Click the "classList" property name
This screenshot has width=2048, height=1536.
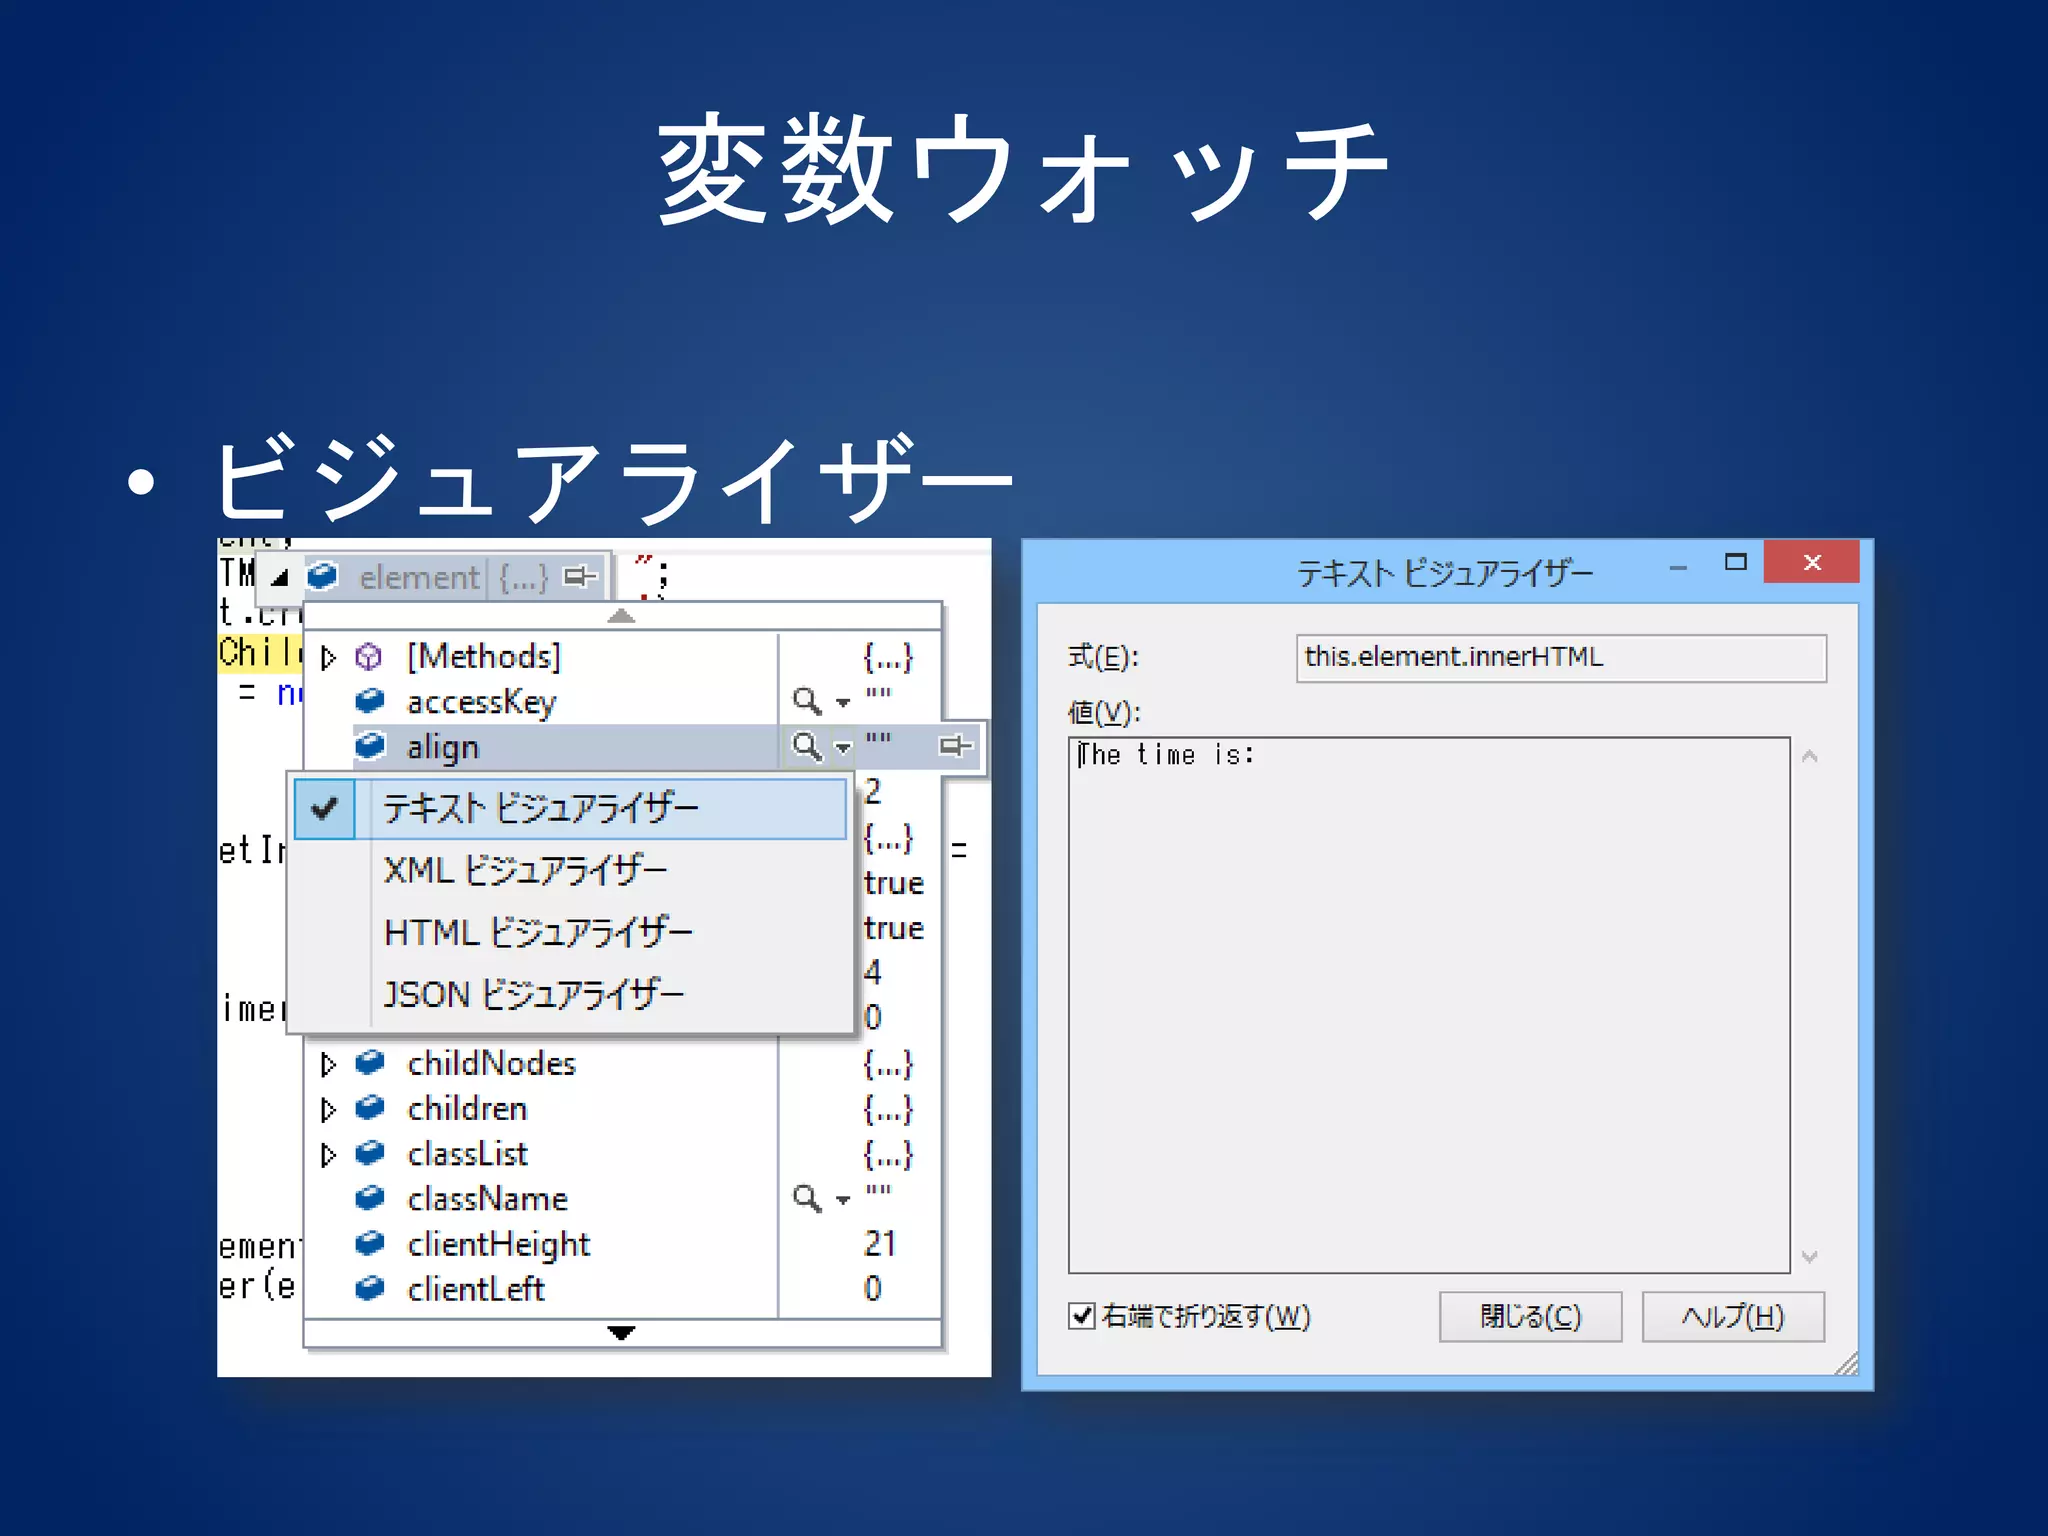click(467, 1154)
